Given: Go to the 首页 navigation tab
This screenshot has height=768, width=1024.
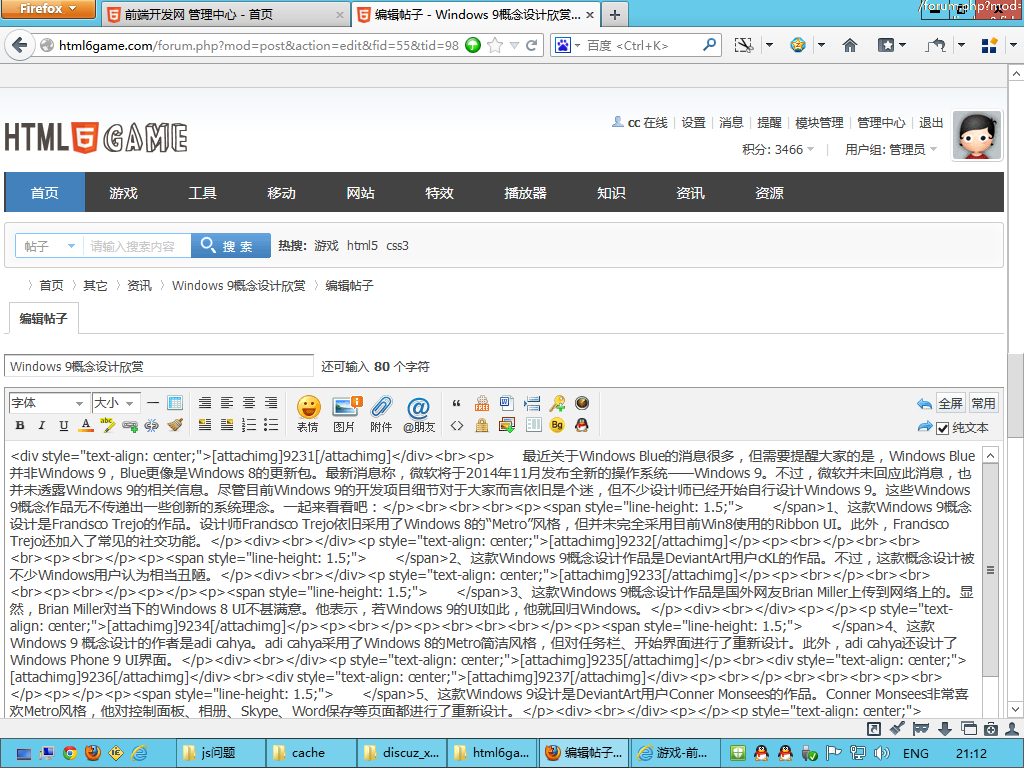Looking at the screenshot, I should pos(44,193).
